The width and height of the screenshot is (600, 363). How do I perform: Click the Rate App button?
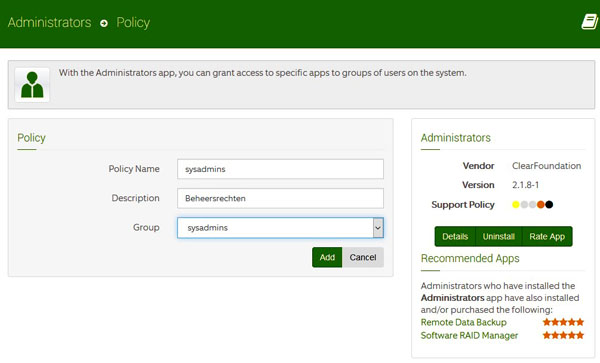click(547, 236)
